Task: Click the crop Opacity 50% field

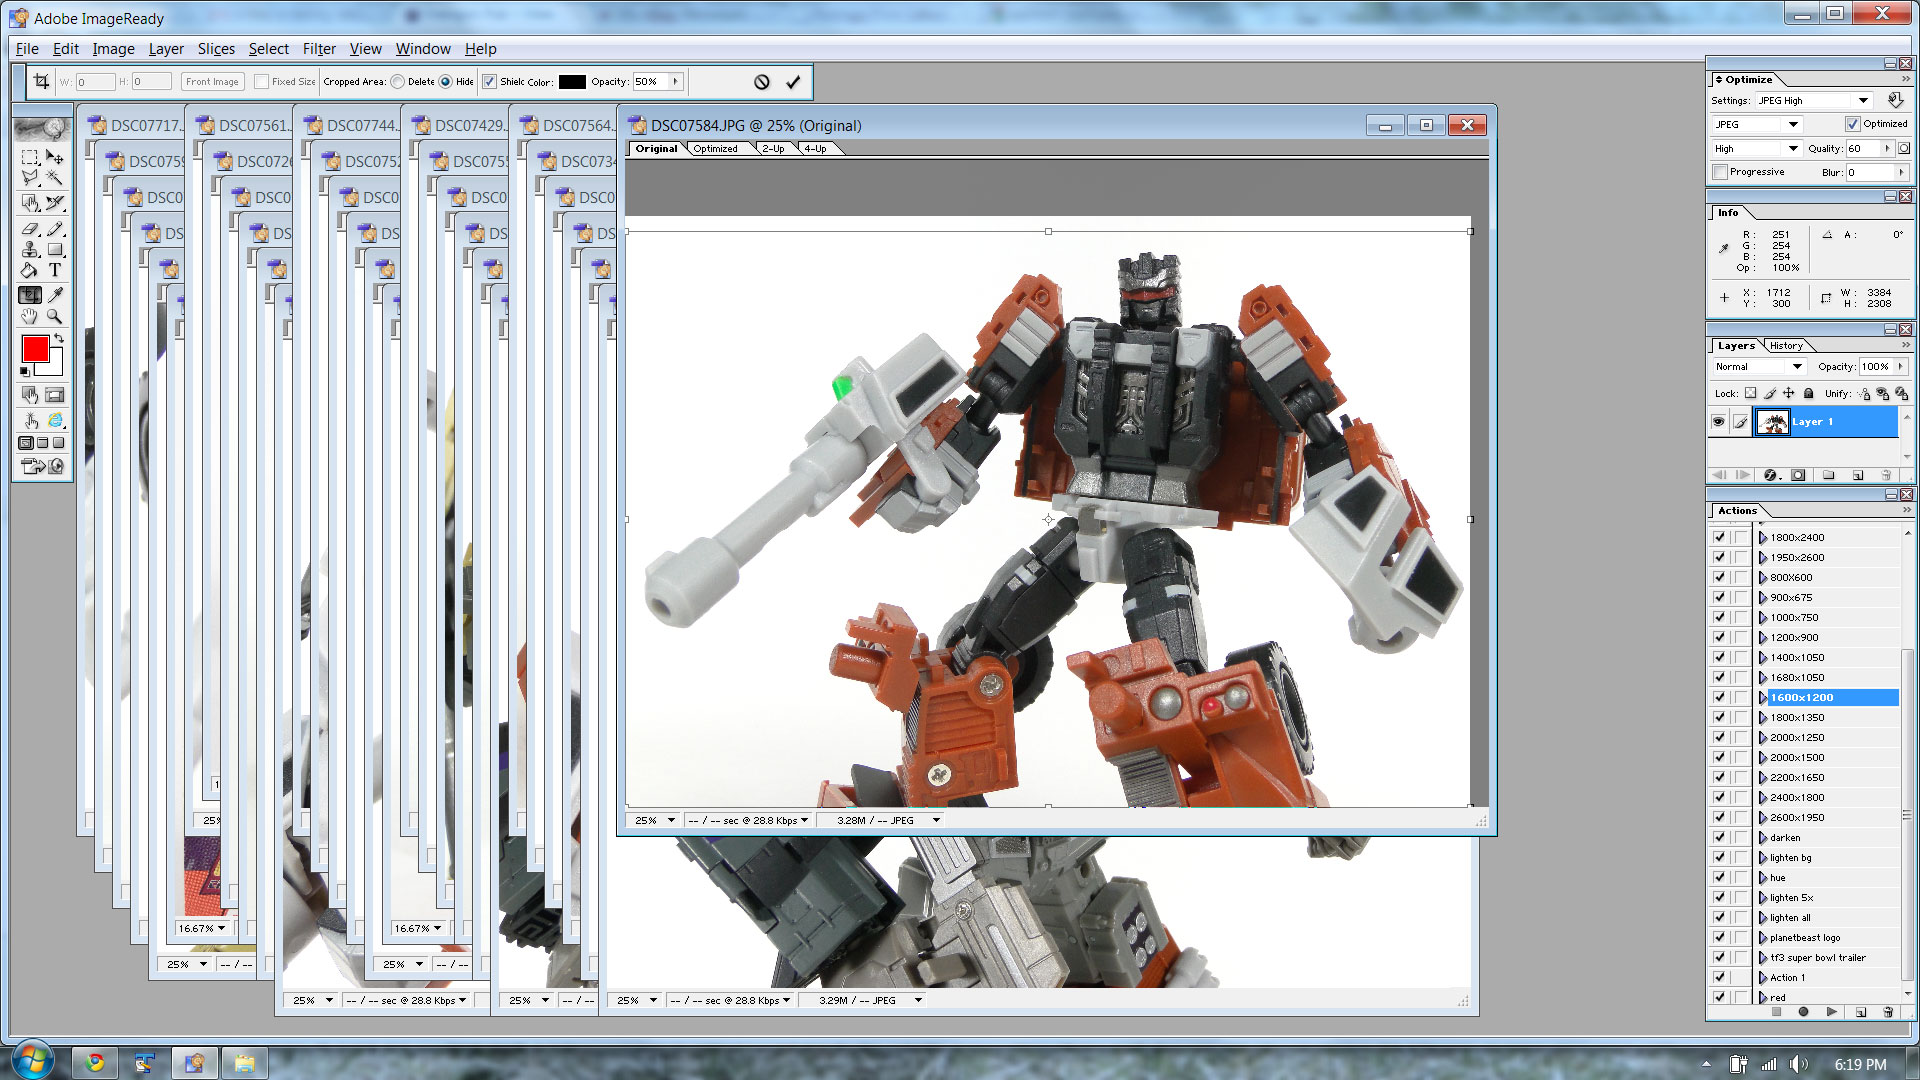Action: [650, 82]
